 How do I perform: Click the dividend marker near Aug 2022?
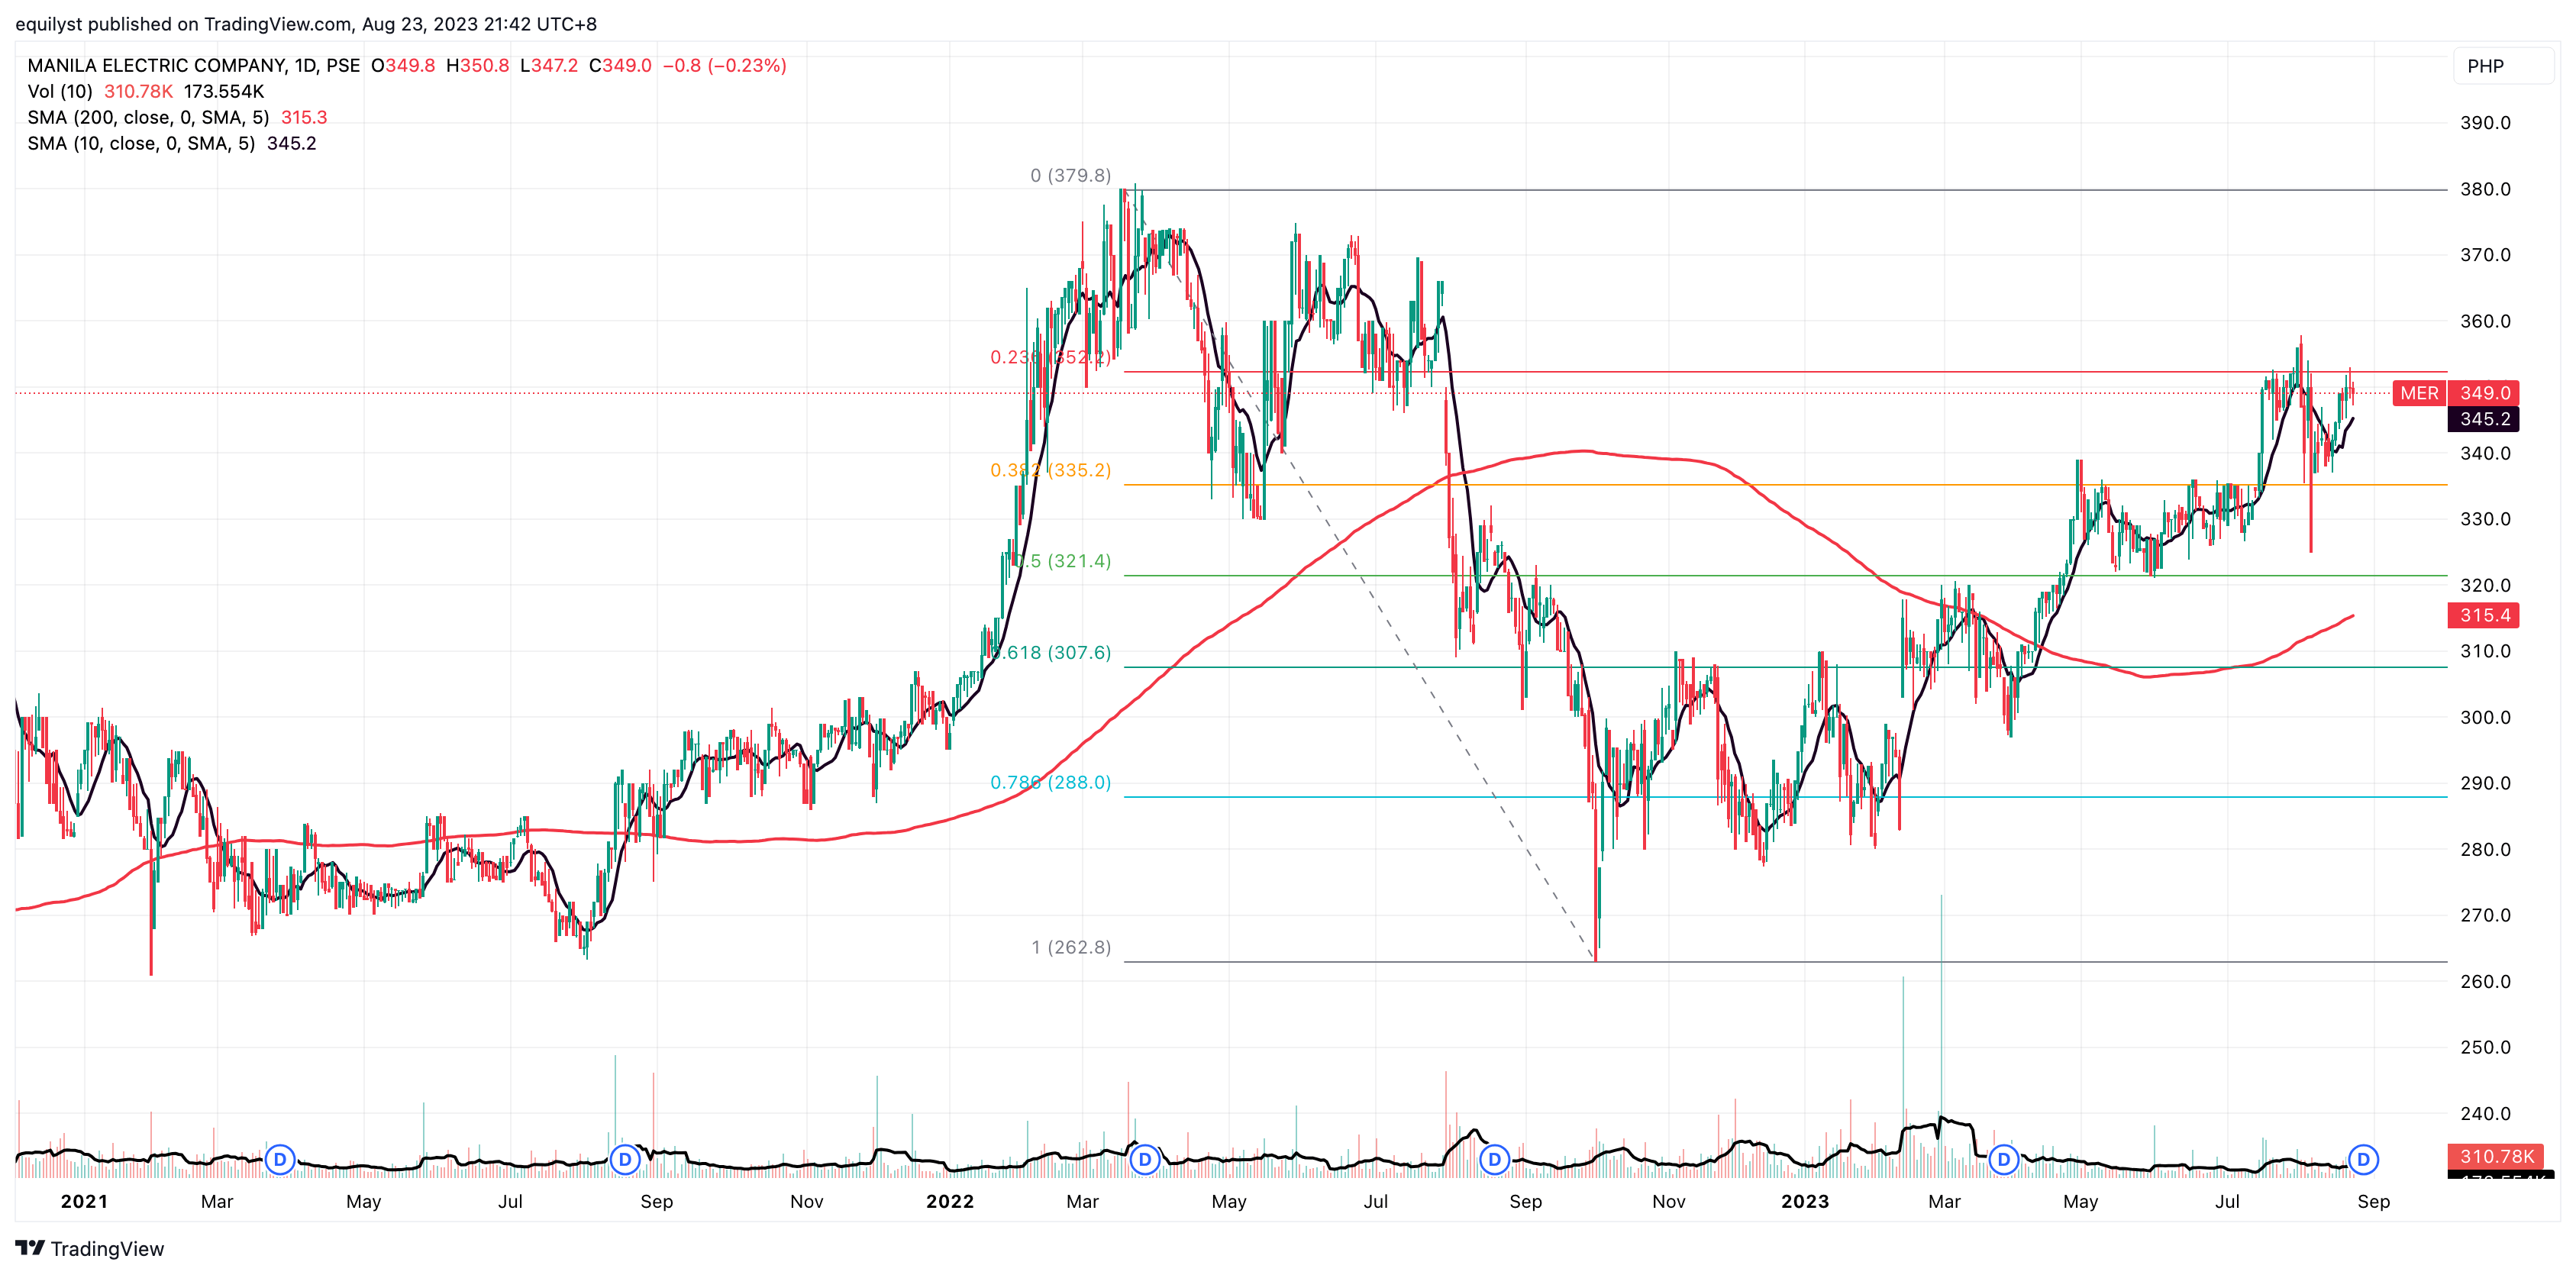tap(1494, 1159)
